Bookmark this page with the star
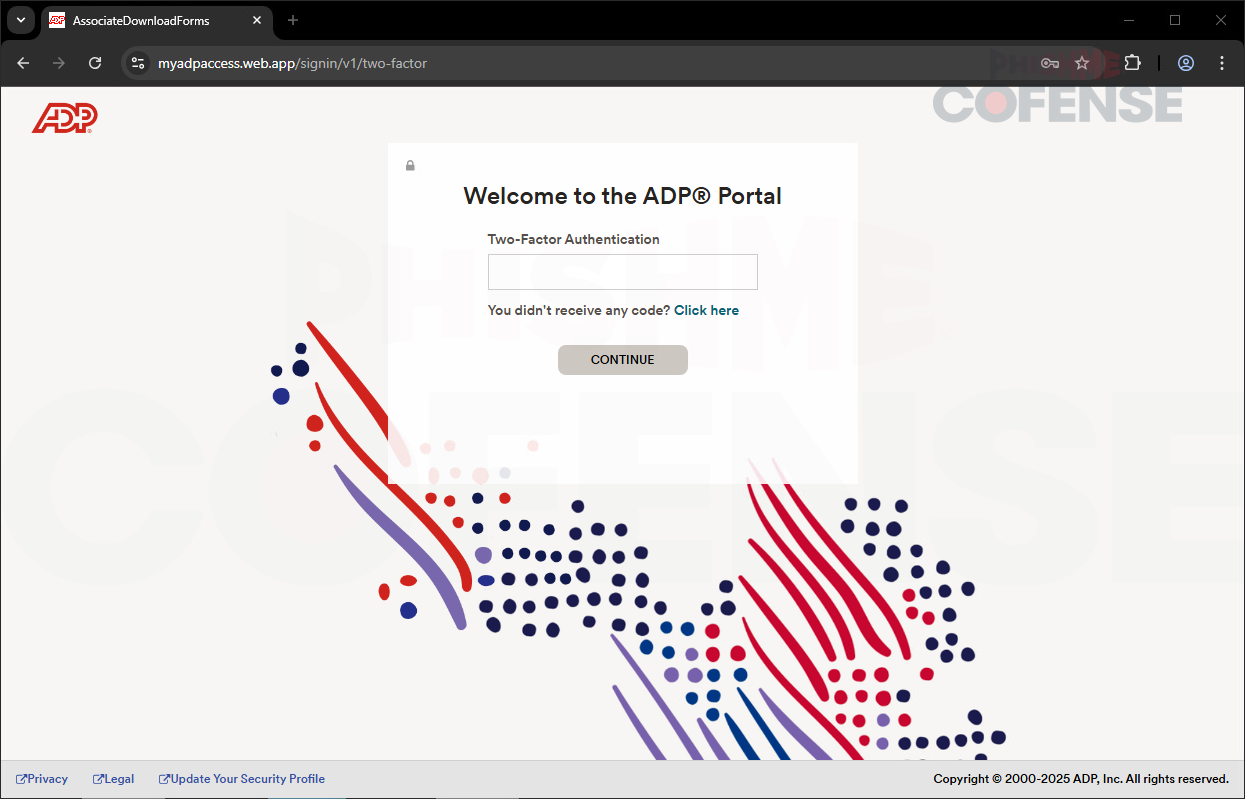This screenshot has width=1245, height=799. click(1082, 63)
